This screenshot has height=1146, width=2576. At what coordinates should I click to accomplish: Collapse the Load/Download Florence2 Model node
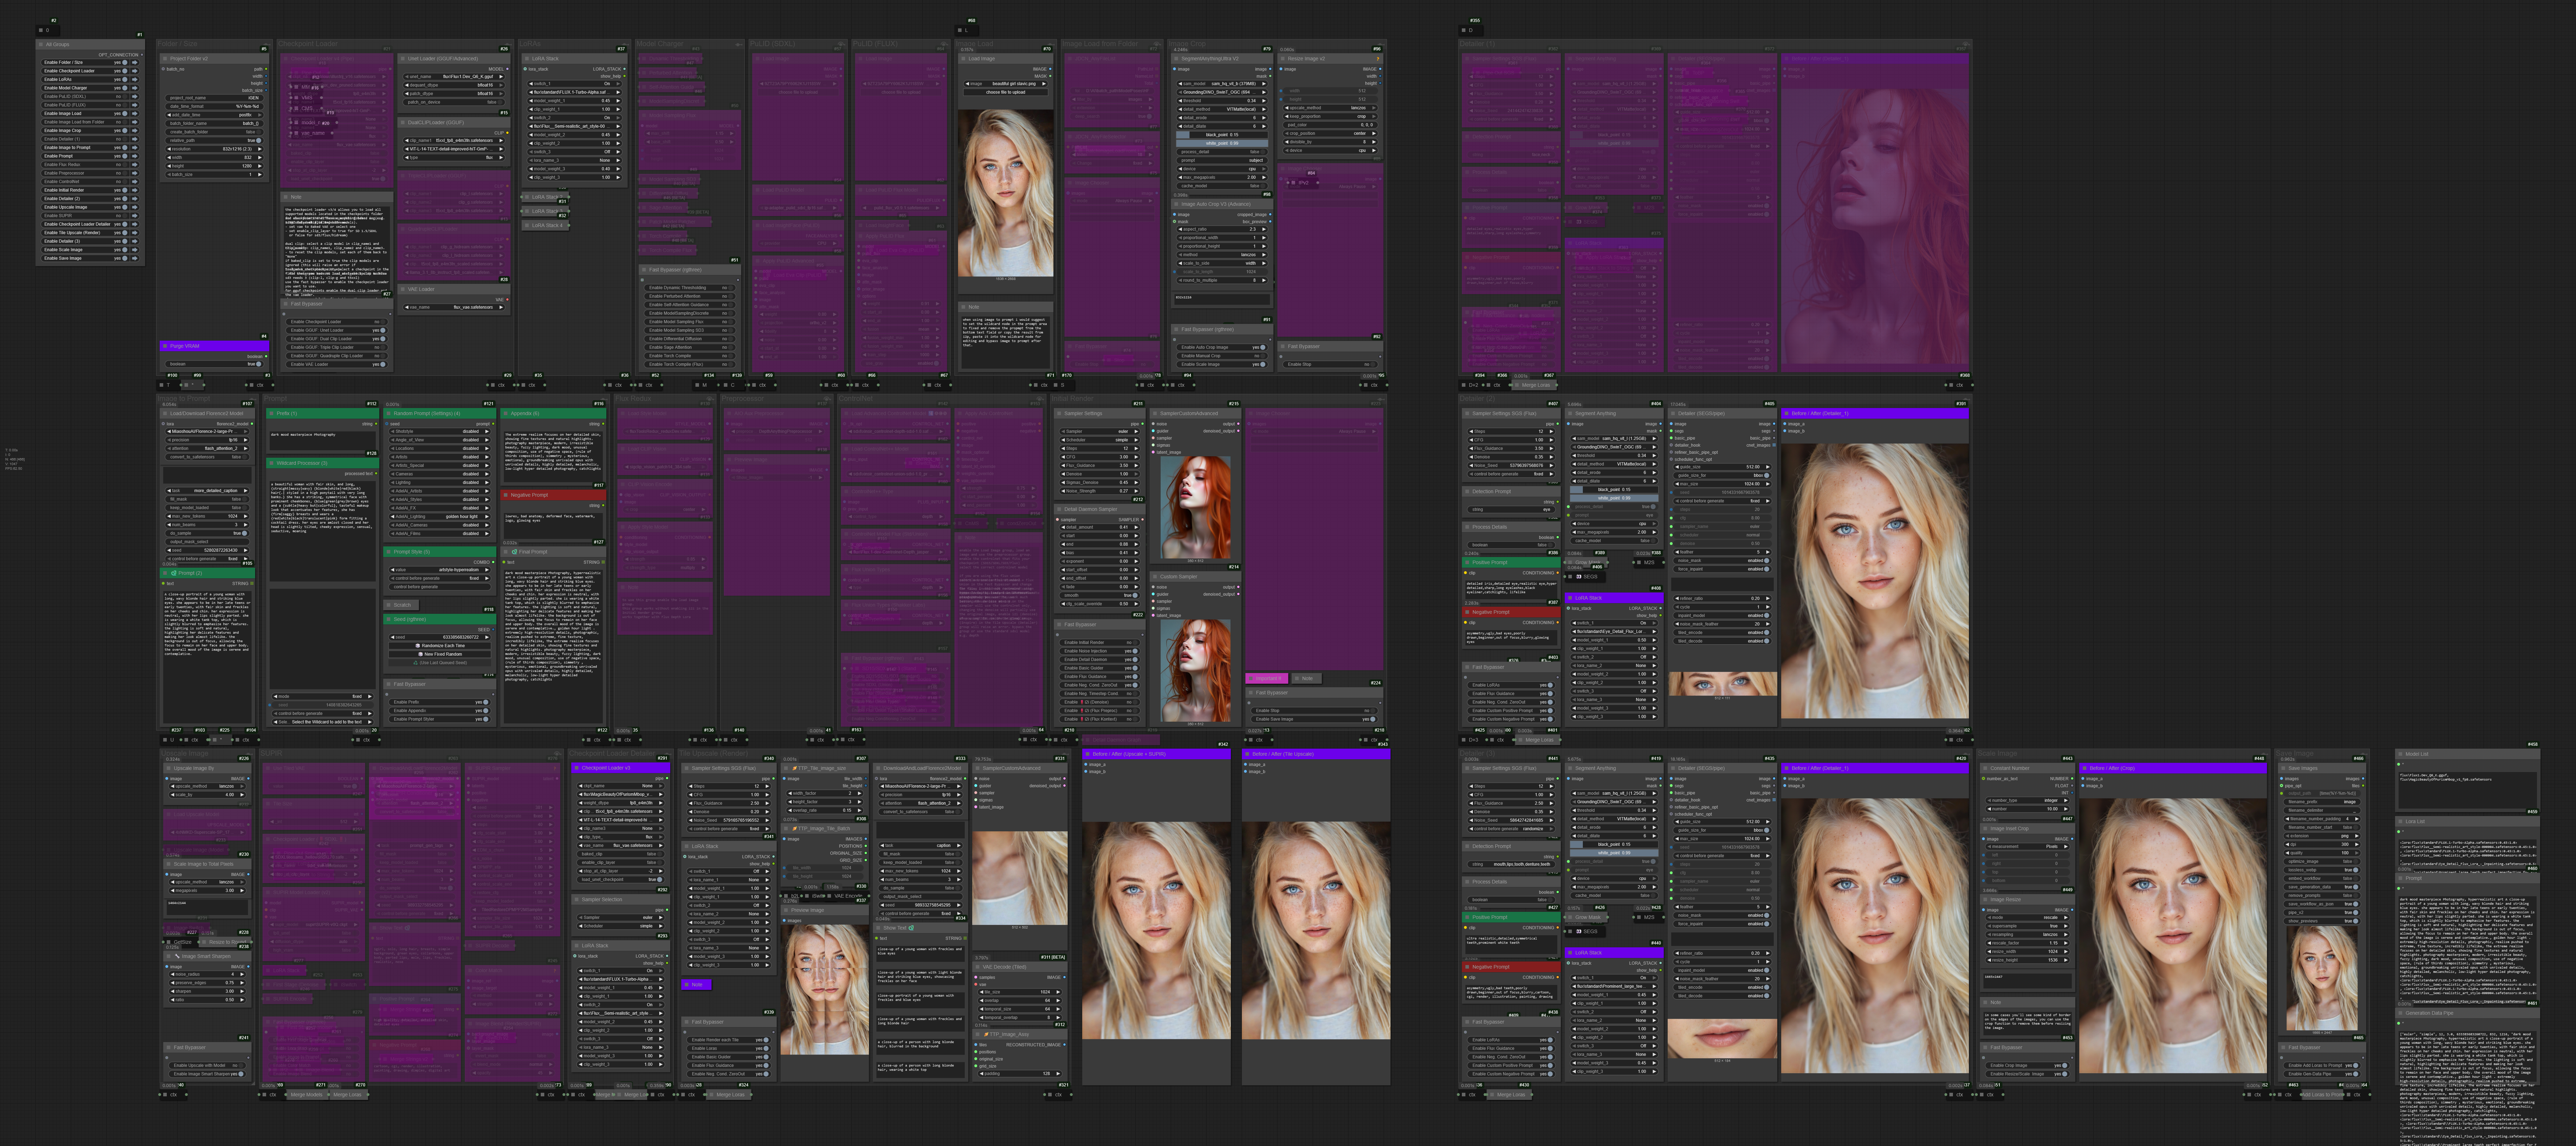[x=165, y=413]
